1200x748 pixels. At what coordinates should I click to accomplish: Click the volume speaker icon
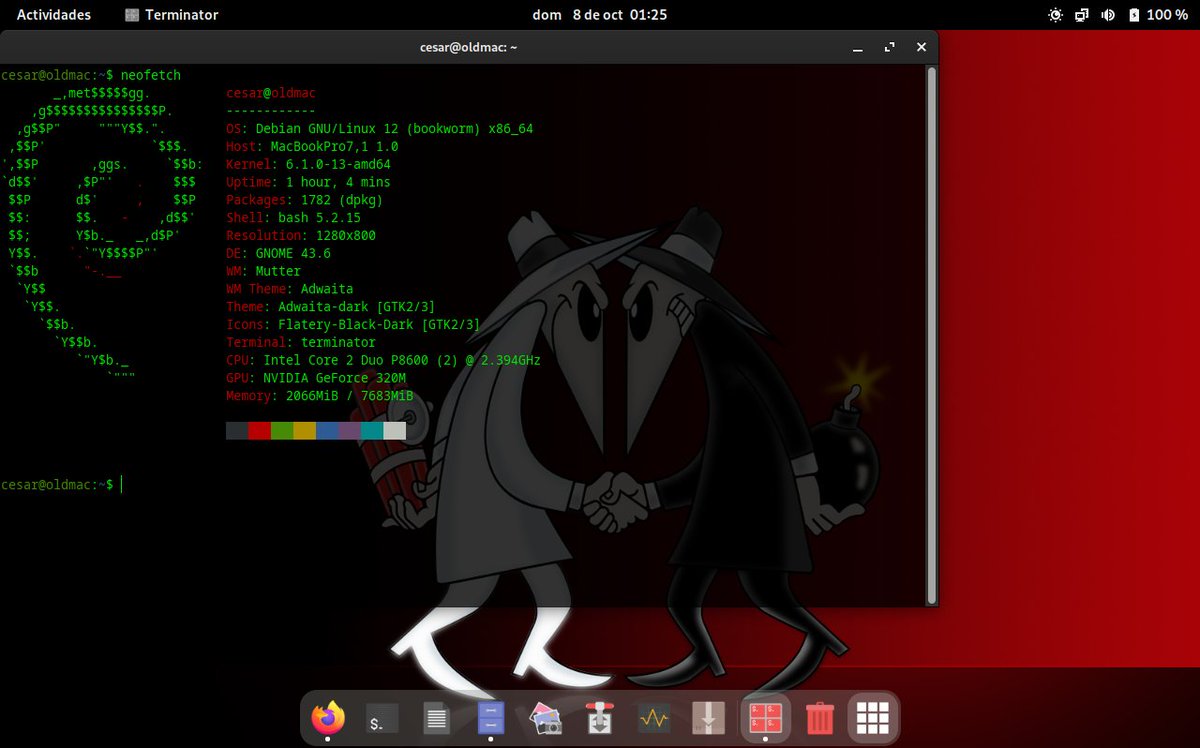(x=1108, y=15)
